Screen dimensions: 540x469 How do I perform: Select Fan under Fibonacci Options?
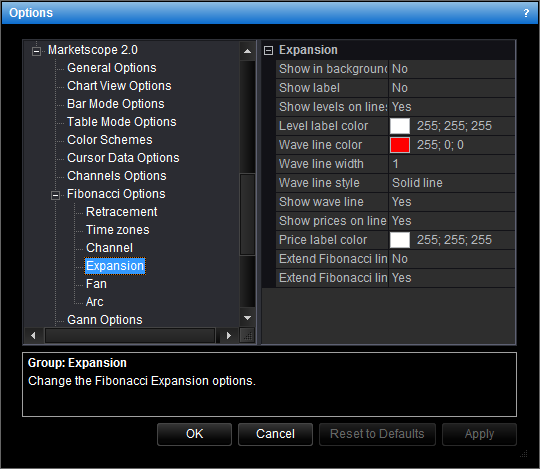pos(96,284)
